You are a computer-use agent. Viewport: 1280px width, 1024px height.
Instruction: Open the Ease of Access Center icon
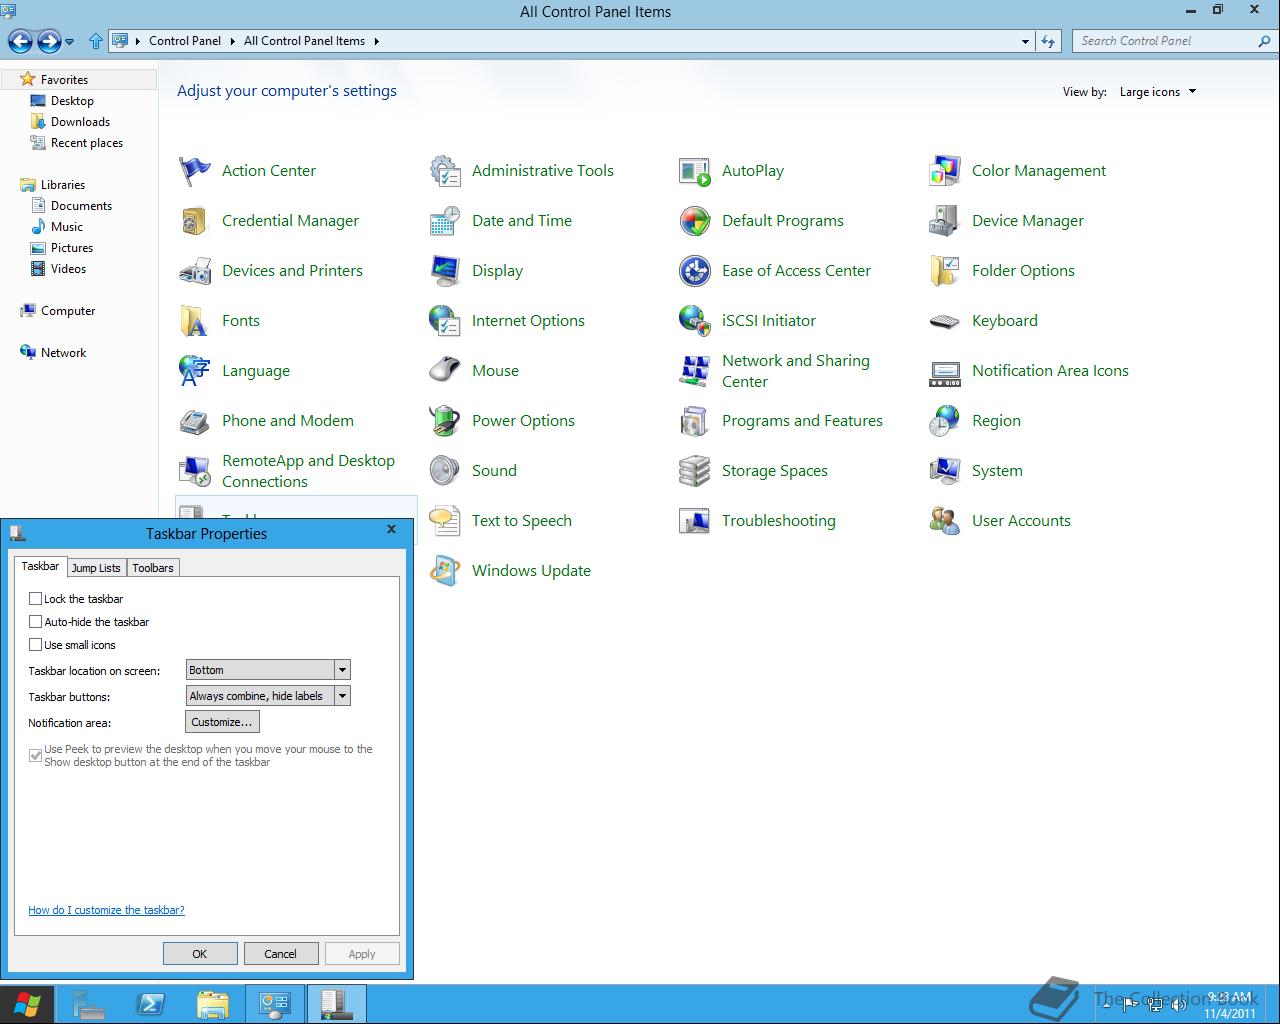694,271
